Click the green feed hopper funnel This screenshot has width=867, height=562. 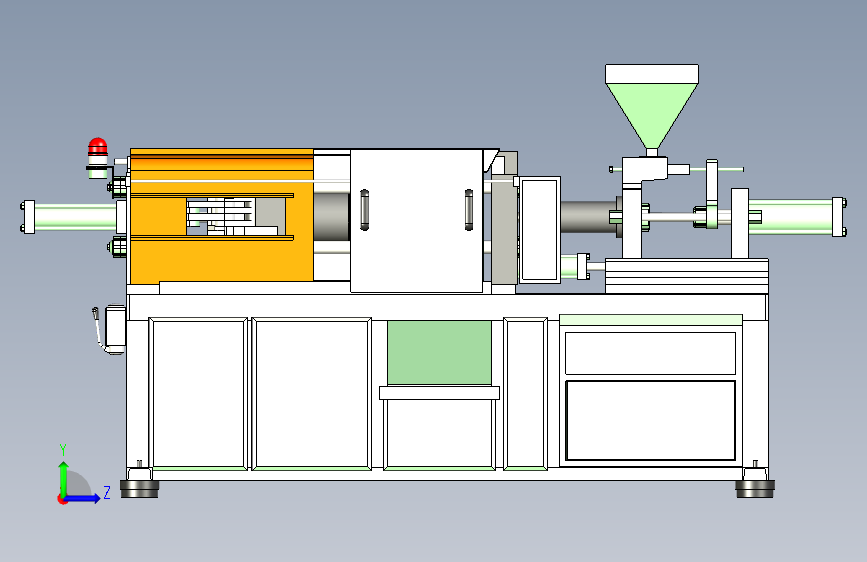pyautogui.click(x=652, y=116)
